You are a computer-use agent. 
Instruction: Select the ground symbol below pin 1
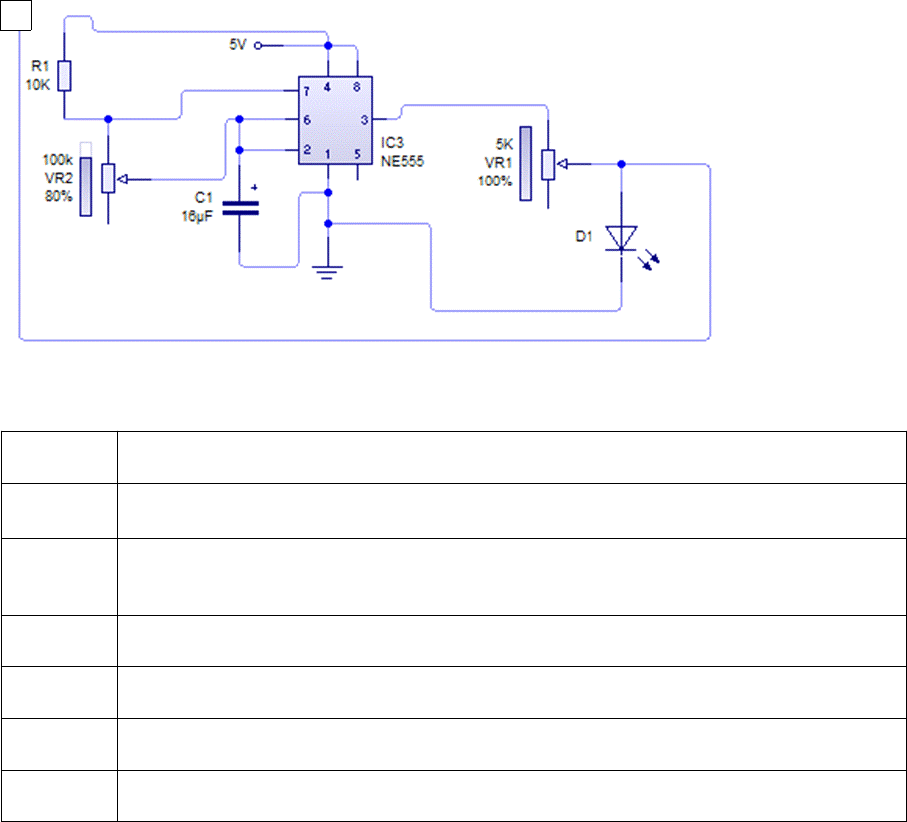(x=329, y=268)
